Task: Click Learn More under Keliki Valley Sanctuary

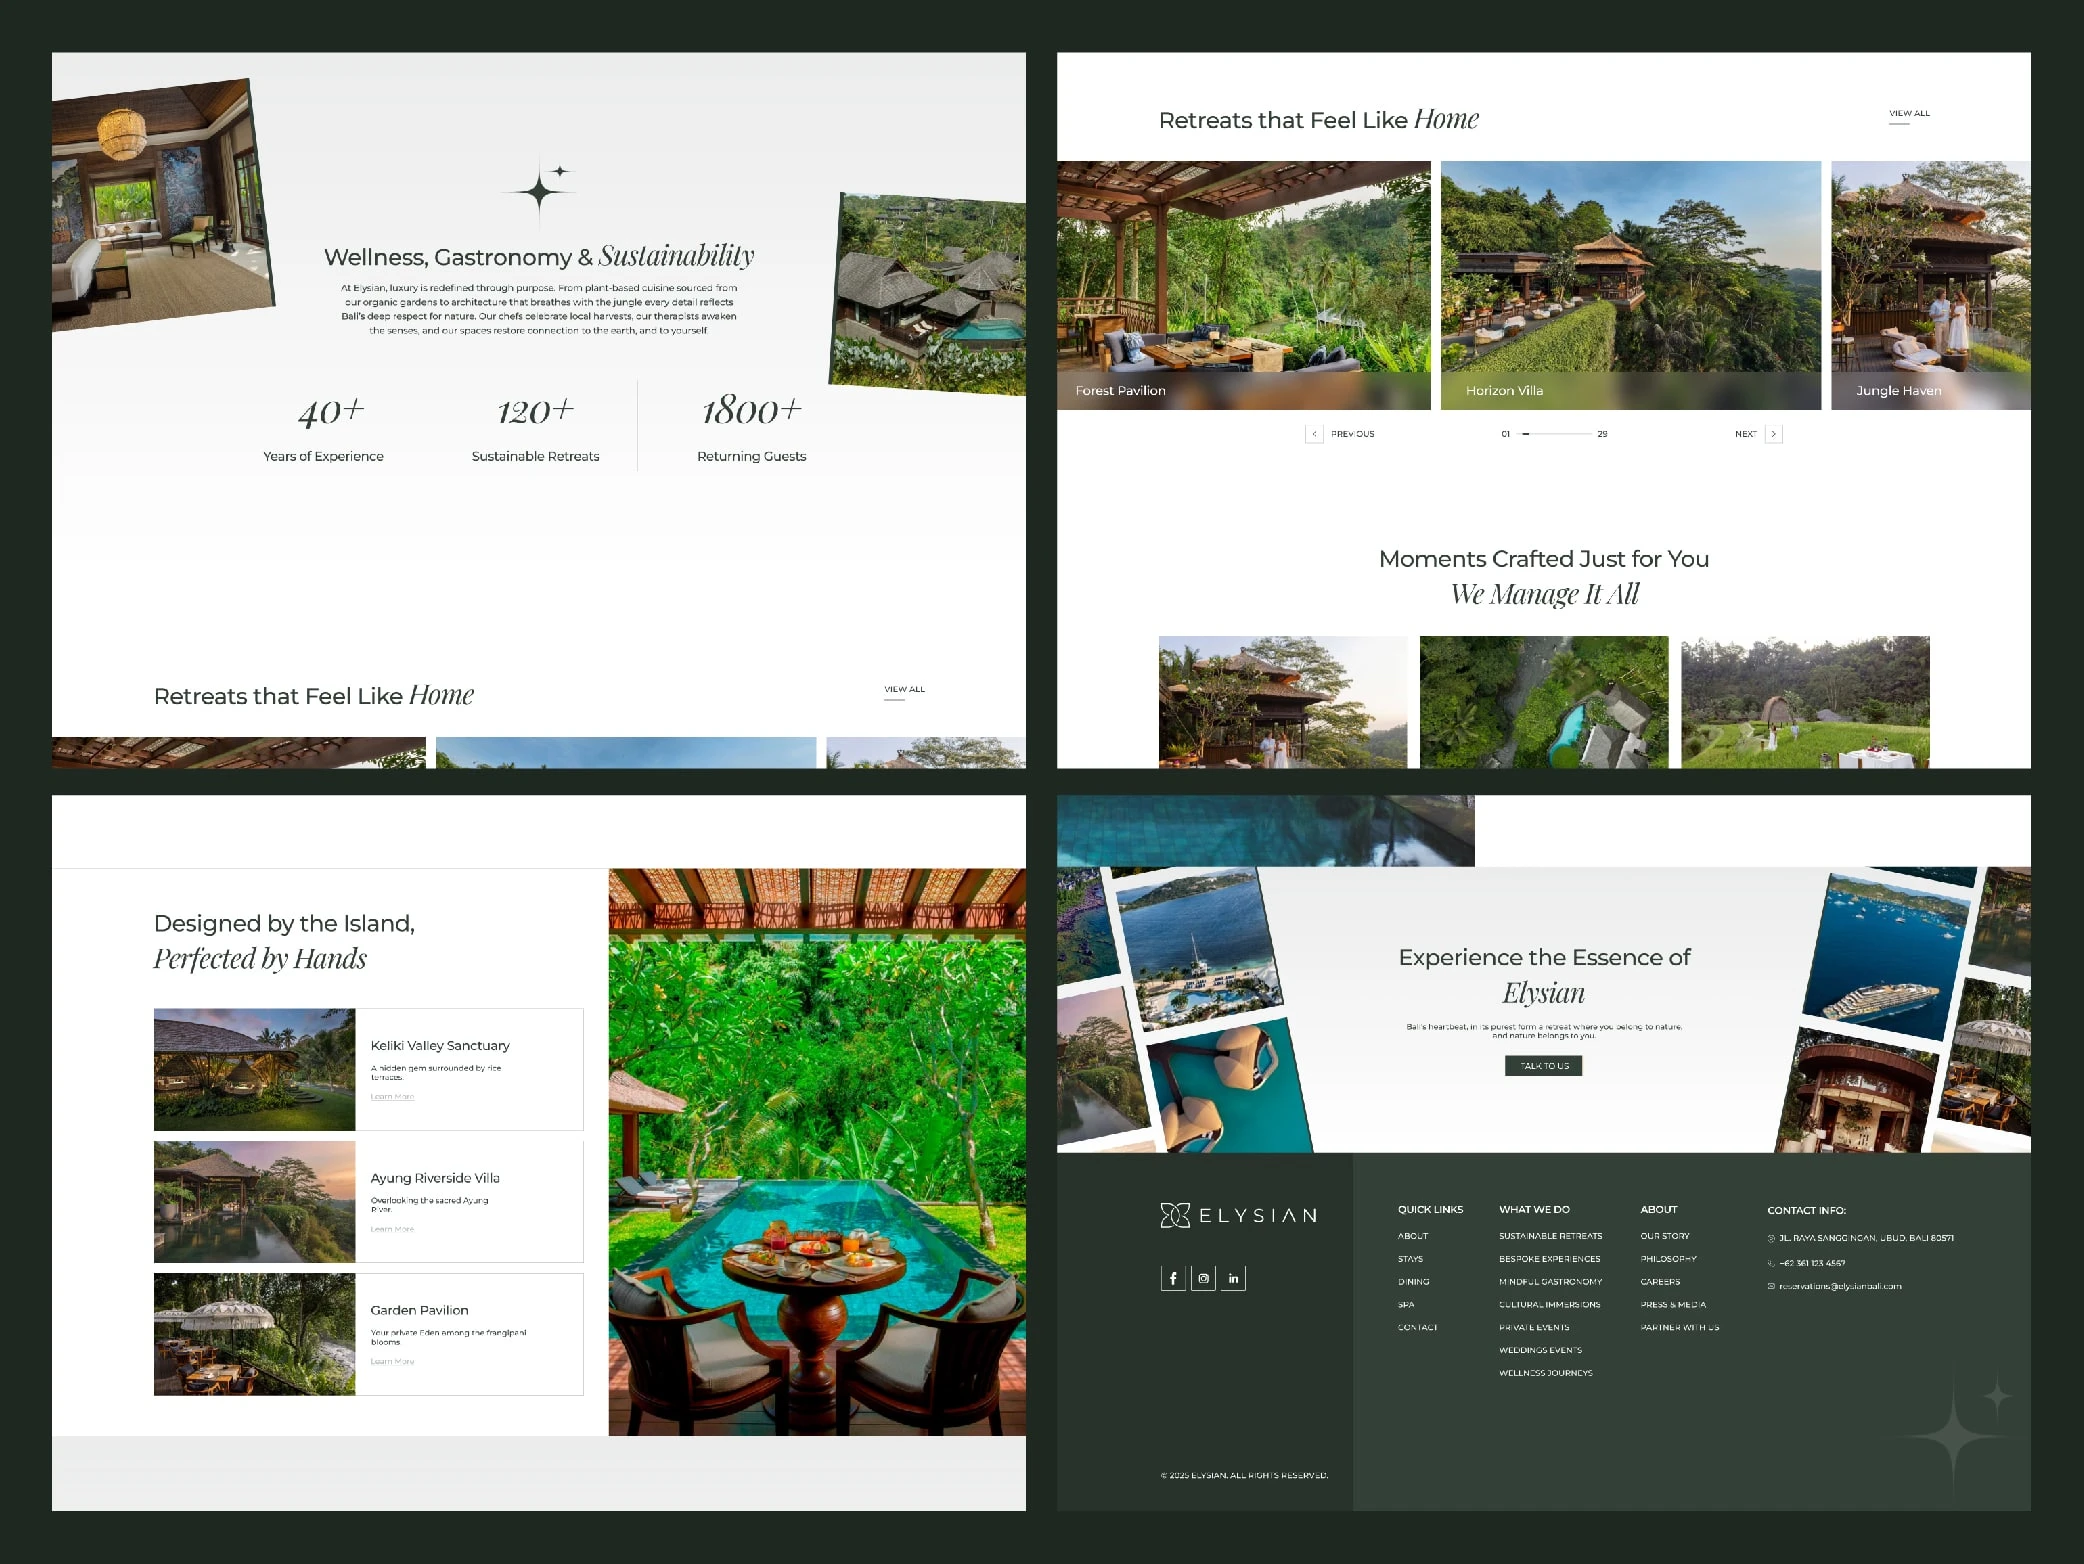Action: pyautogui.click(x=392, y=1097)
